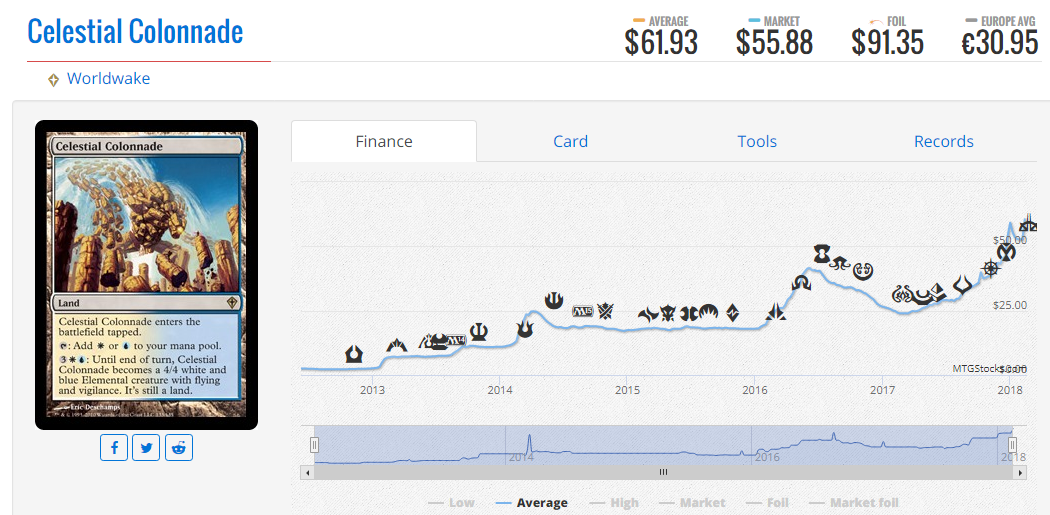Viewport: 1050px width, 515px height.
Task: Show the High series in legend
Action: tap(614, 503)
